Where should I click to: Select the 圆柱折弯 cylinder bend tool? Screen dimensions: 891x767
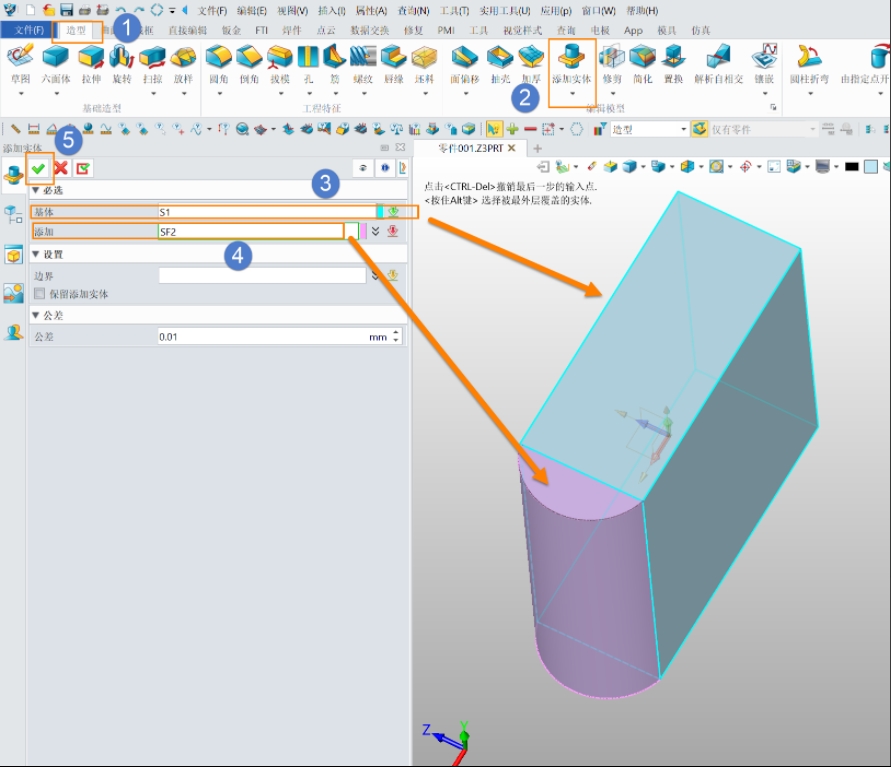coord(809,64)
